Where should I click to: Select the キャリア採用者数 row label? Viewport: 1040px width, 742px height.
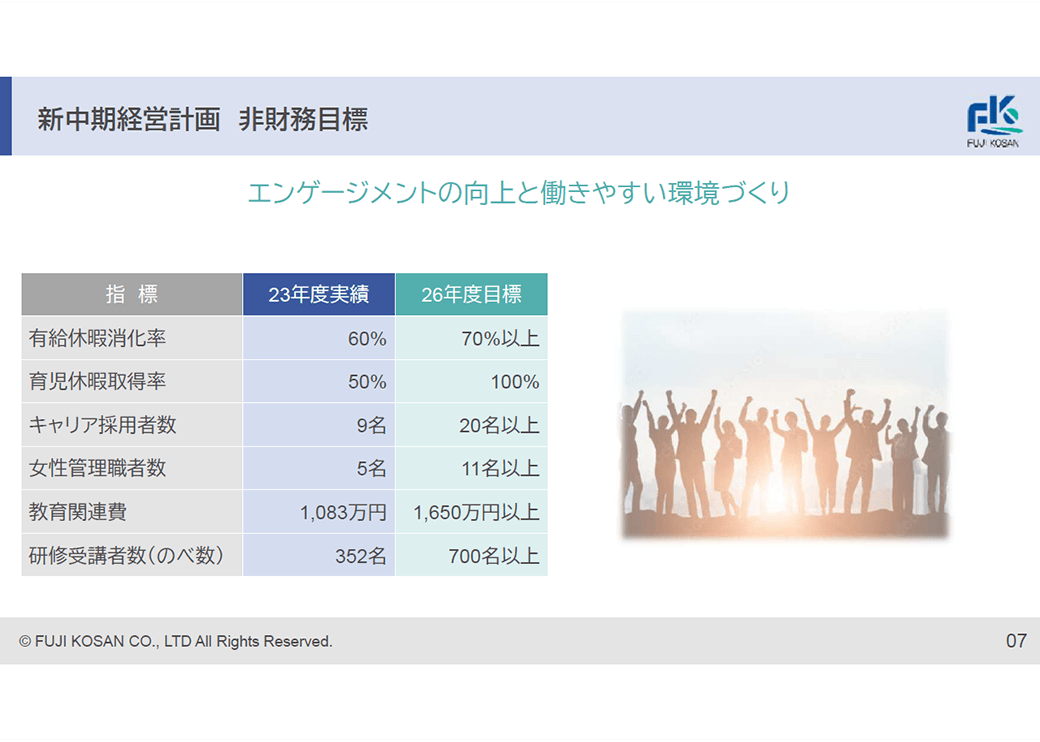point(103,425)
